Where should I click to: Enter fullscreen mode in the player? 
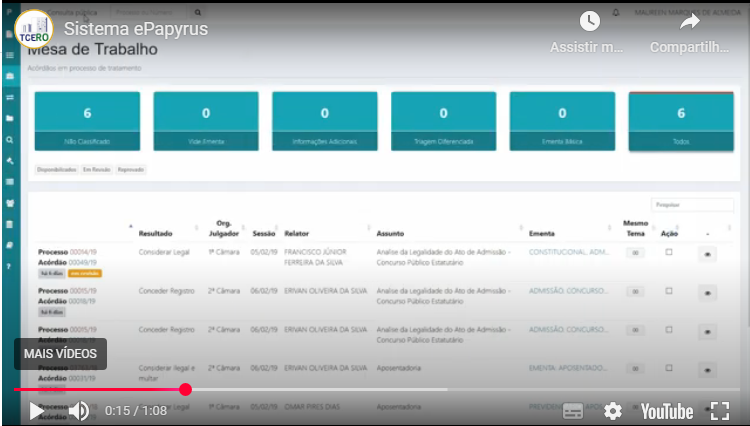tap(719, 411)
